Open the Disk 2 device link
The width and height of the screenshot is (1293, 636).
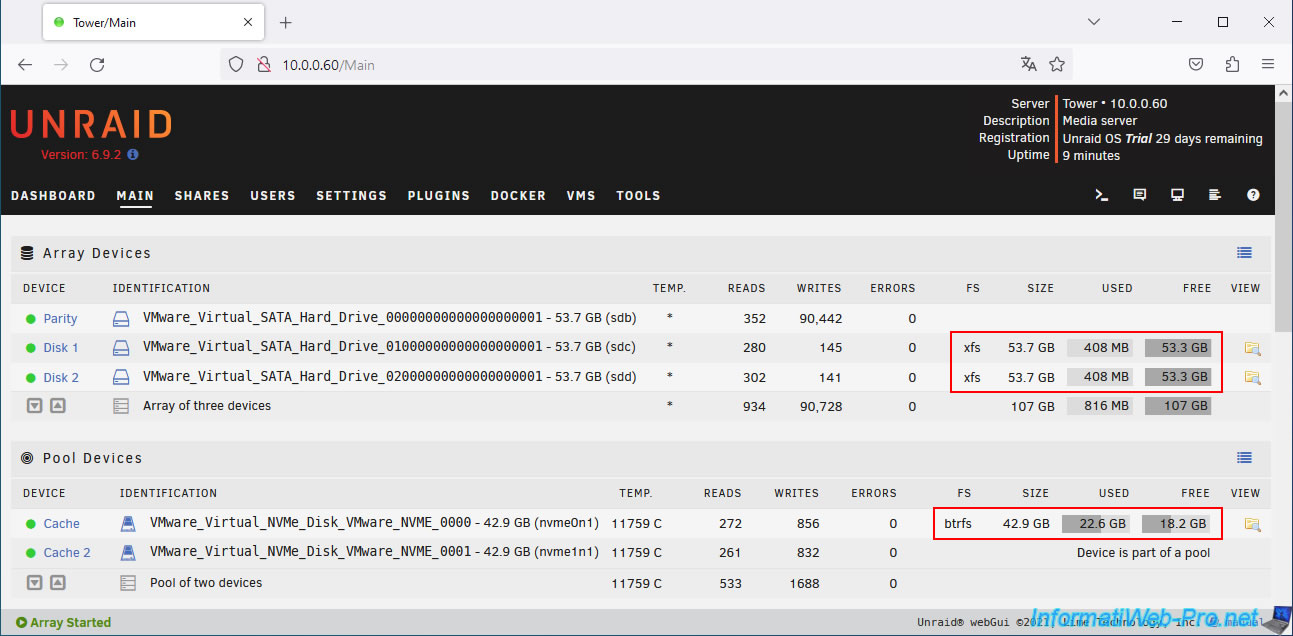(61, 378)
